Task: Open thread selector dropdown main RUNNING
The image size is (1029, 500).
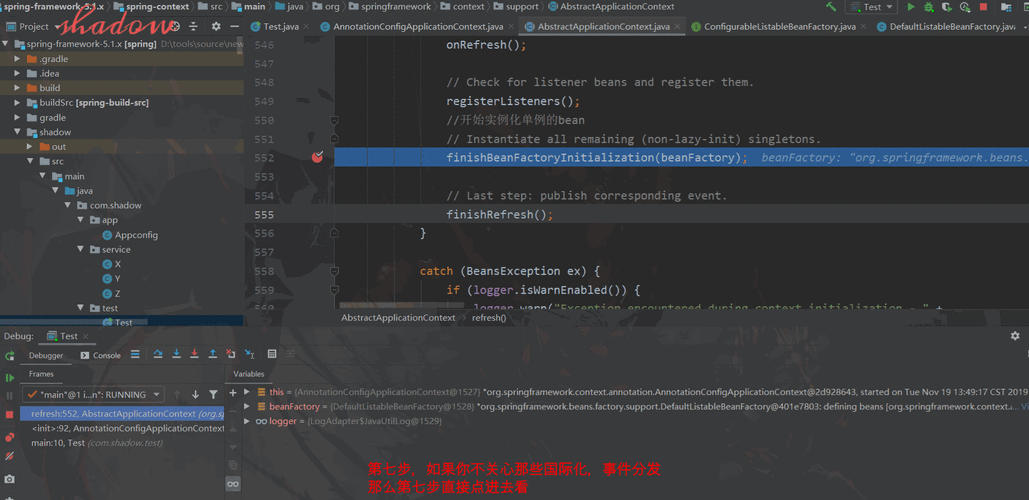Action: [x=93, y=394]
